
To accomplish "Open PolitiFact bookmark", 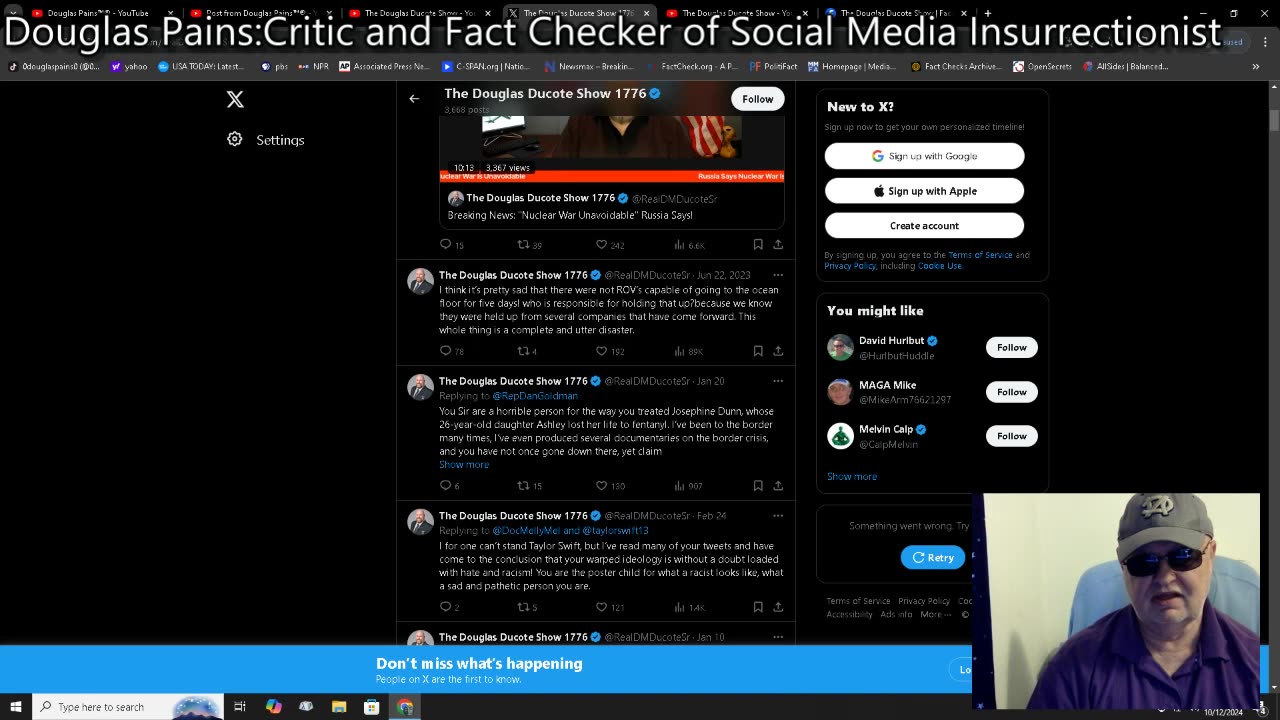I will click(772, 66).
